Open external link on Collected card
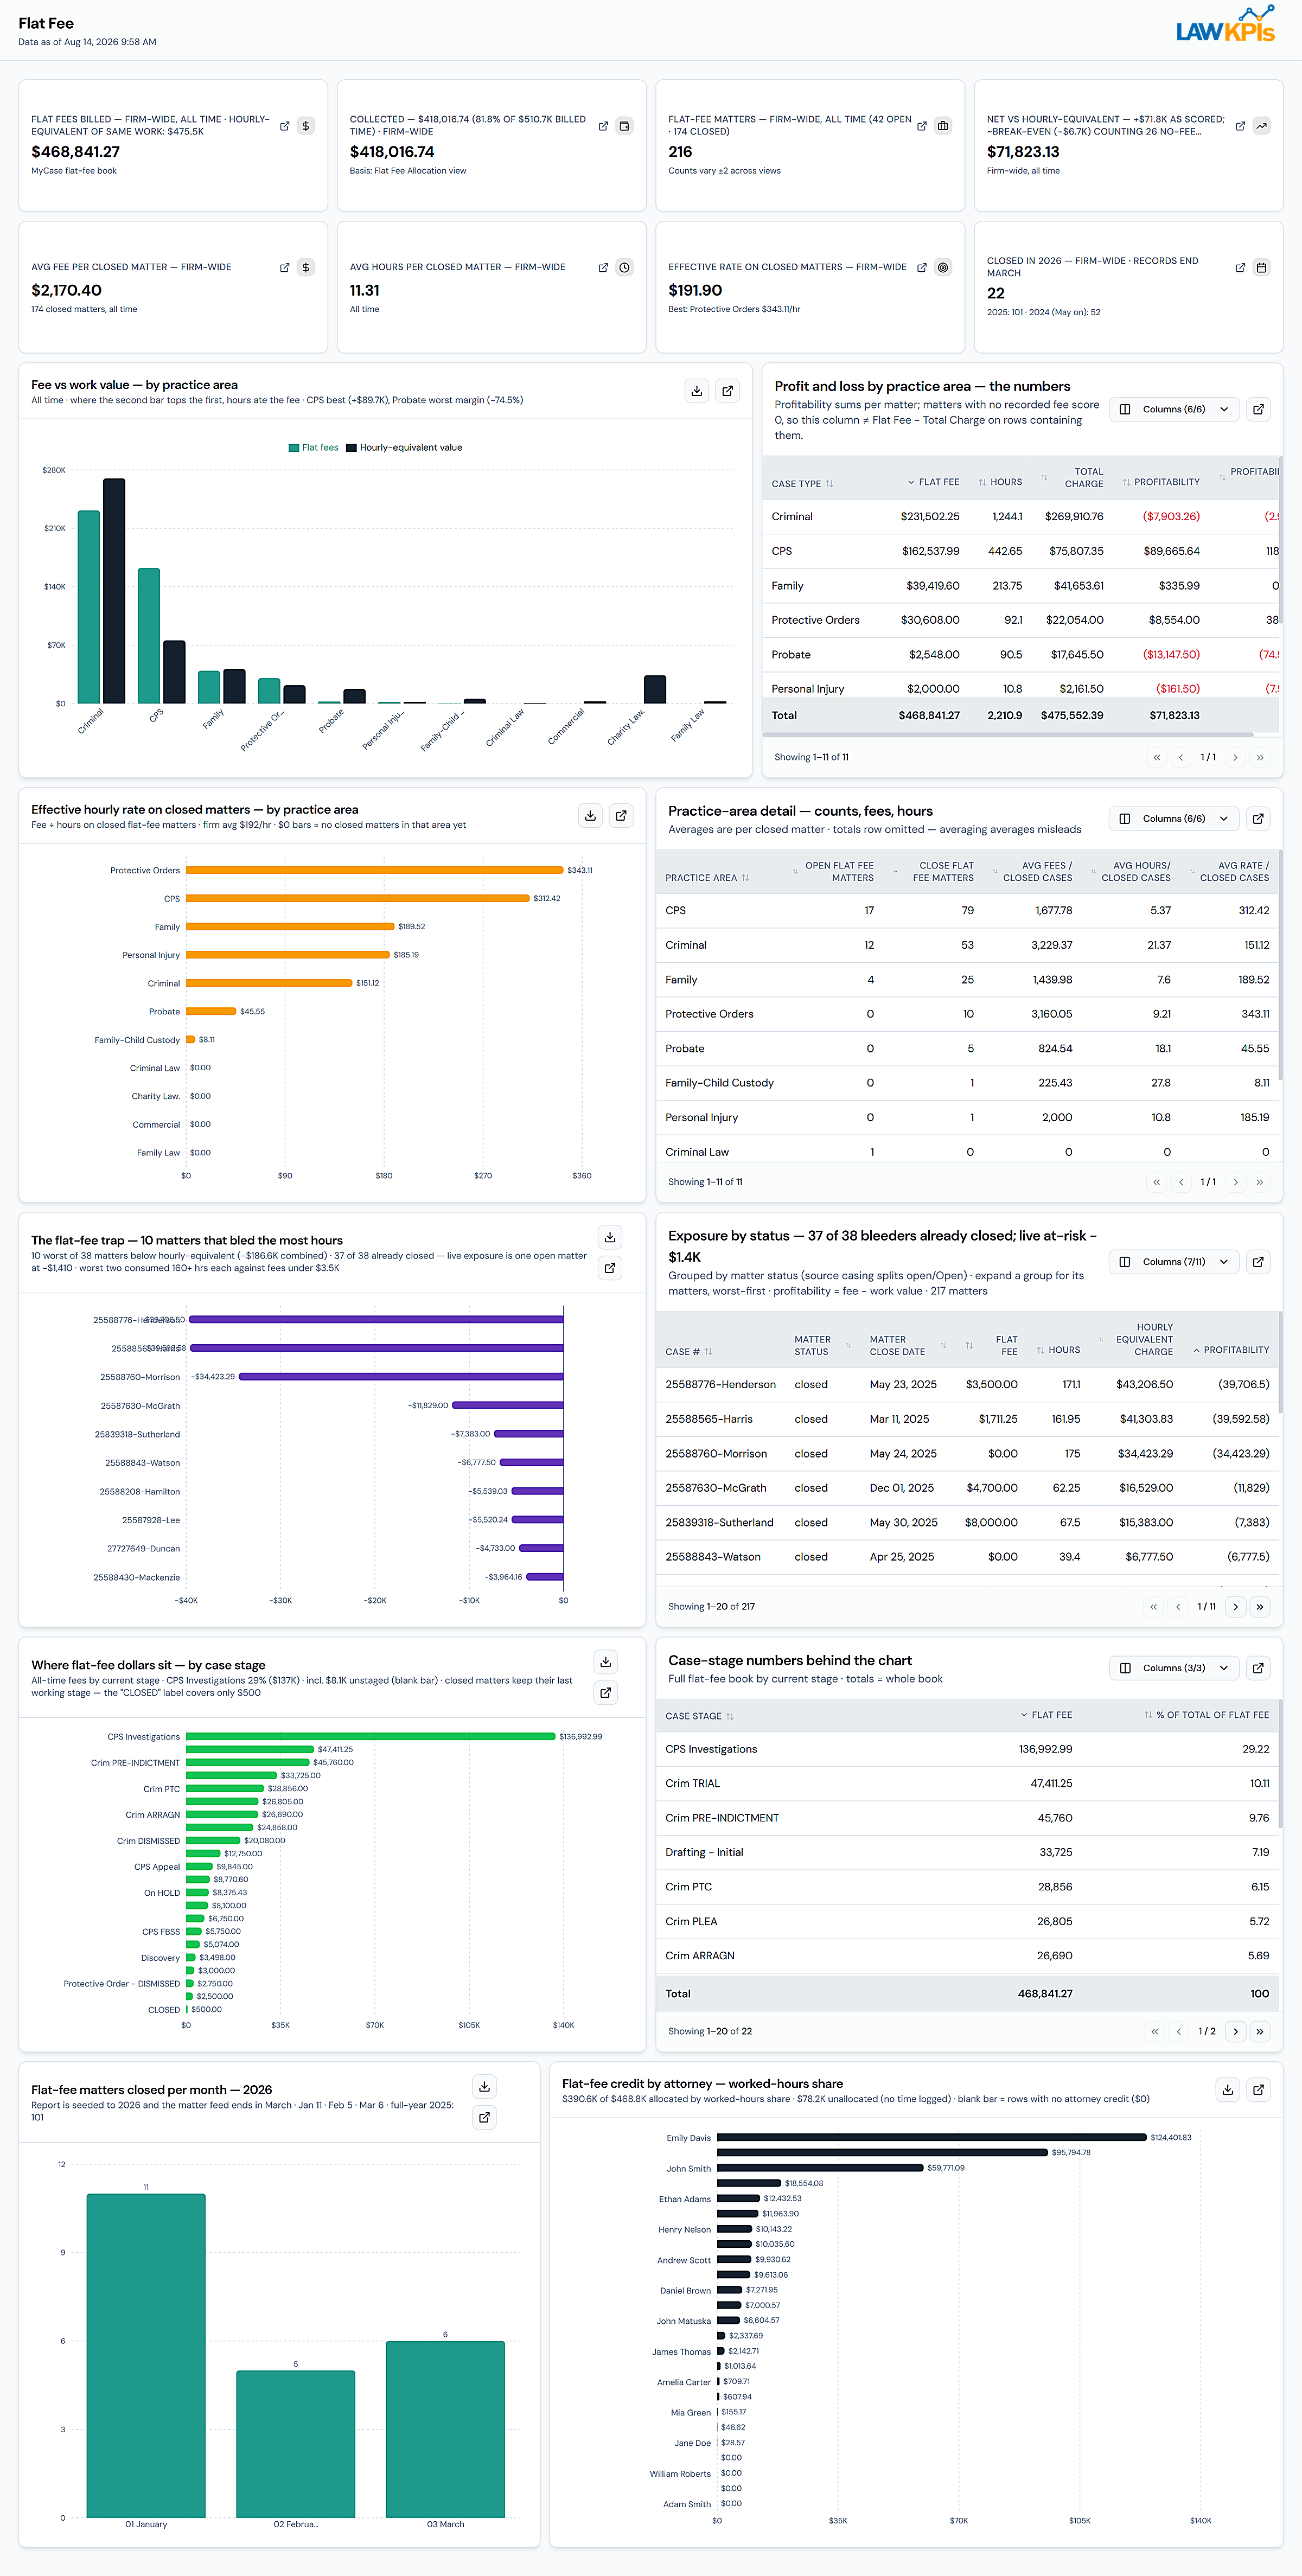 coord(603,126)
